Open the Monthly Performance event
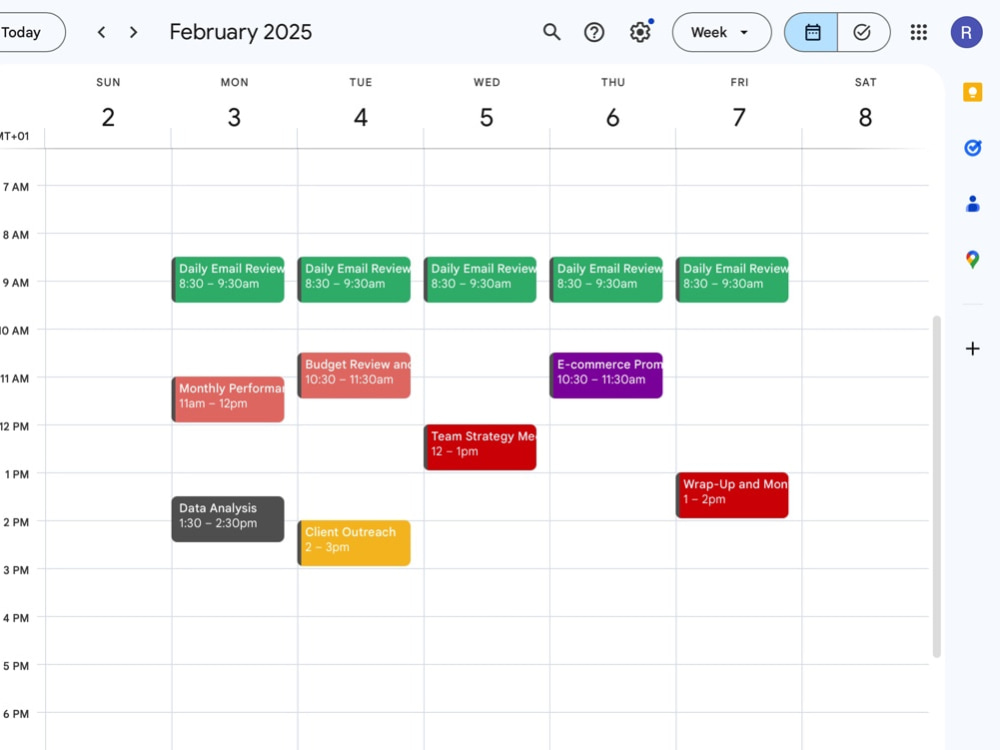The image size is (1000, 750). [228, 399]
